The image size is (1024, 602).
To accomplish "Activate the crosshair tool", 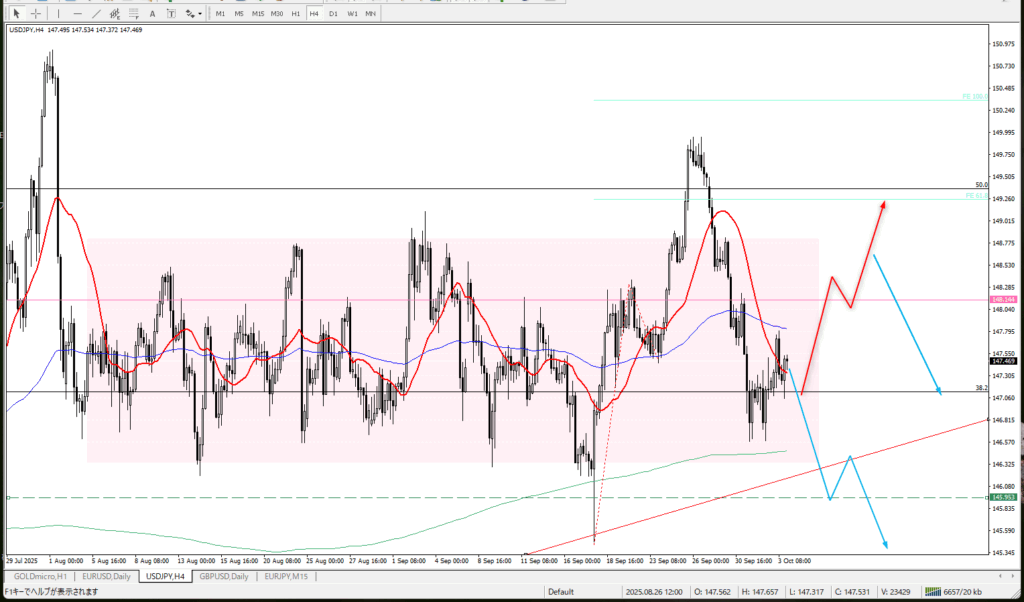I will point(36,13).
